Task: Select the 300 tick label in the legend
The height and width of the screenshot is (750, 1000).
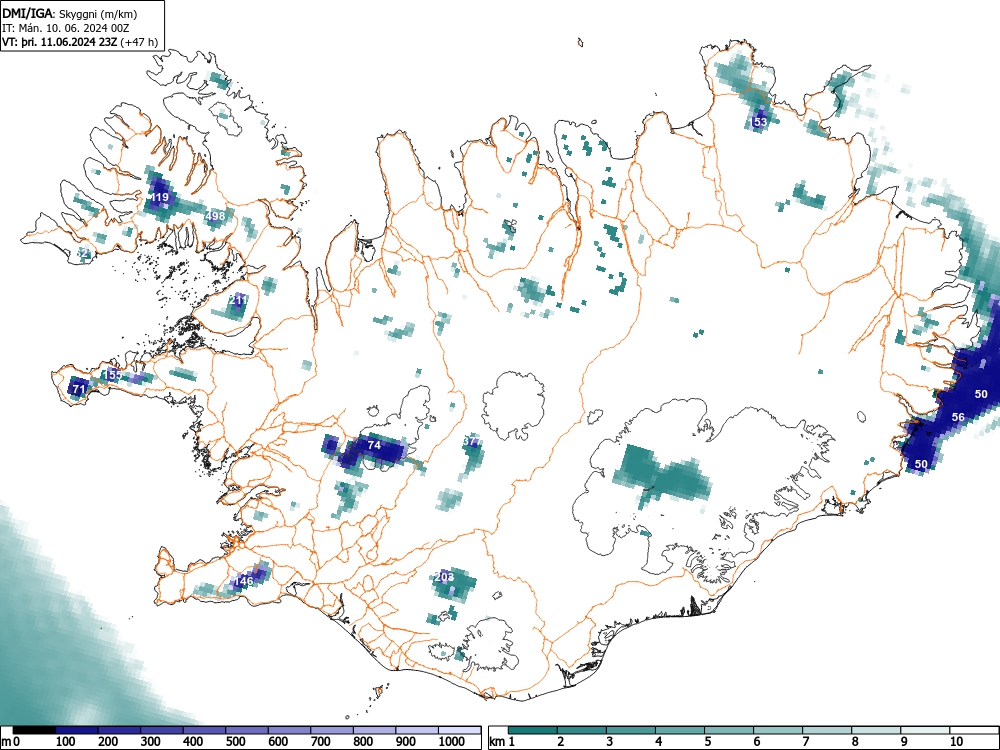Action: [x=151, y=742]
